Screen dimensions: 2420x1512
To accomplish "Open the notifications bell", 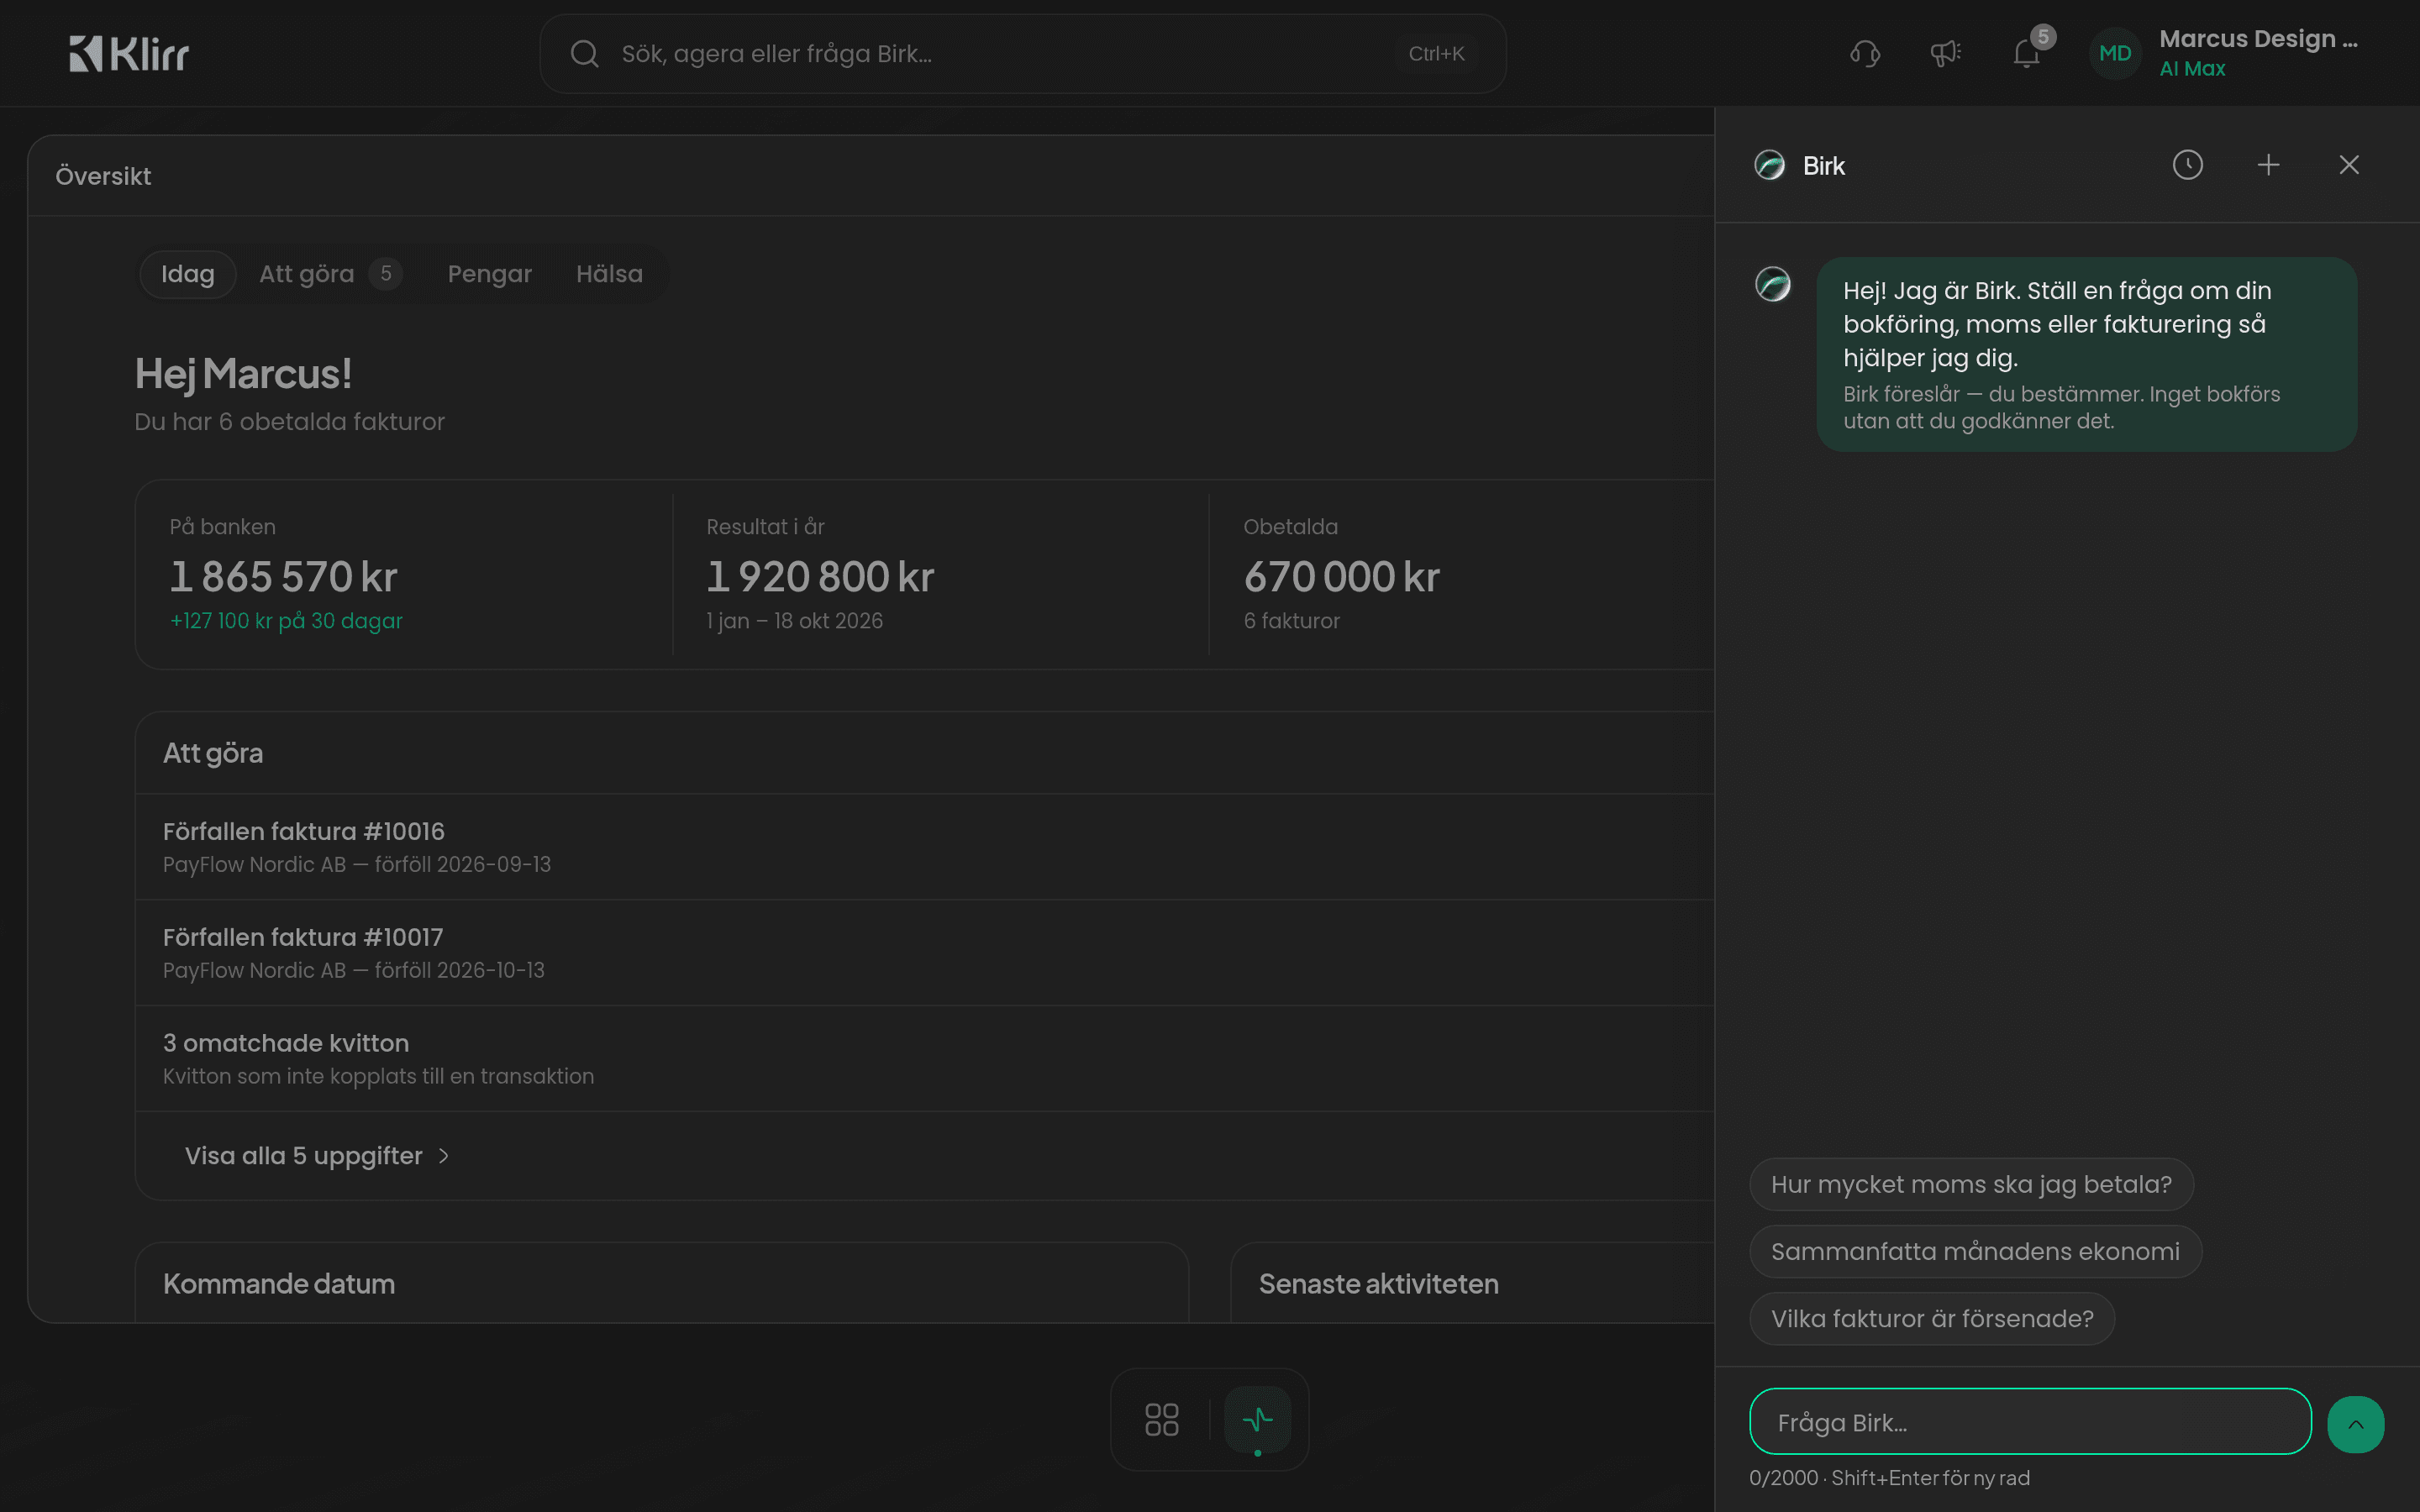I will pos(2027,54).
